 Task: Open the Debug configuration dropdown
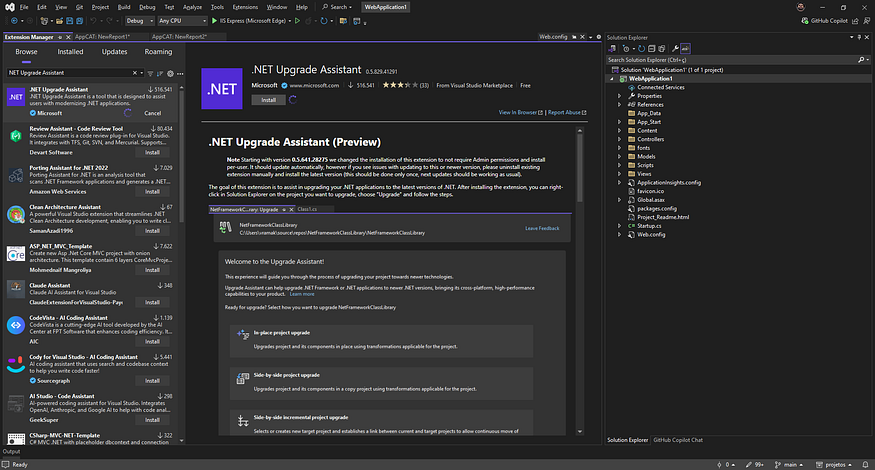[141, 20]
